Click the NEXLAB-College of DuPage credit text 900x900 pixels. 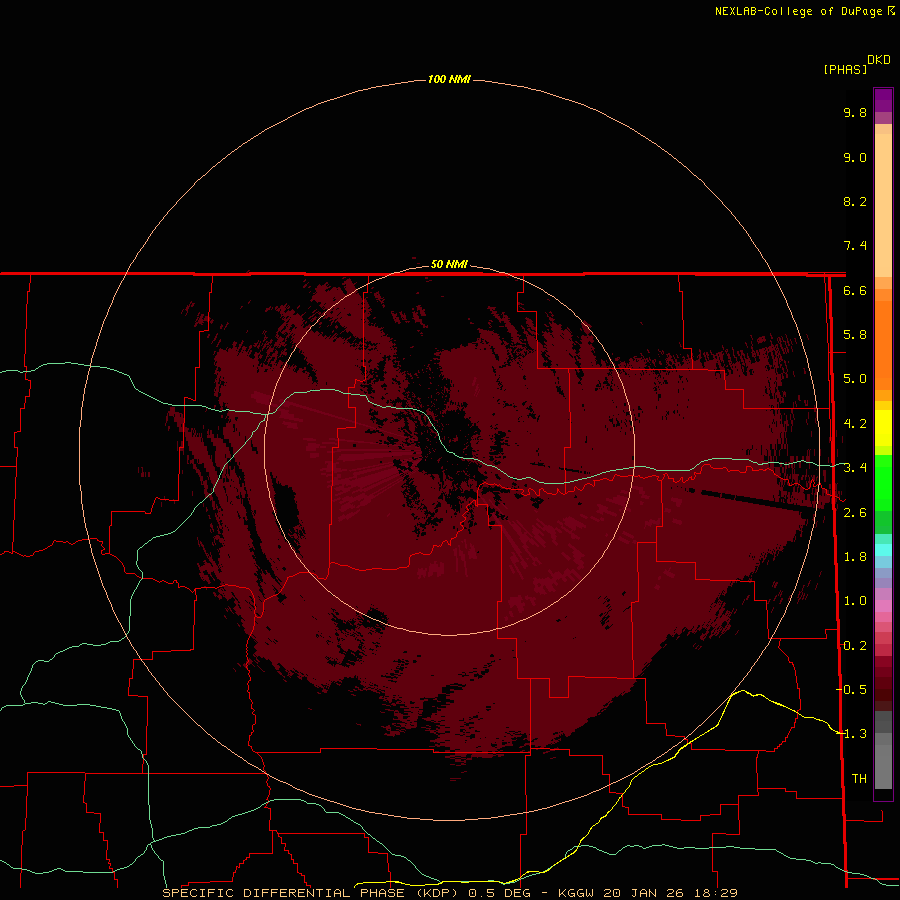pos(798,11)
